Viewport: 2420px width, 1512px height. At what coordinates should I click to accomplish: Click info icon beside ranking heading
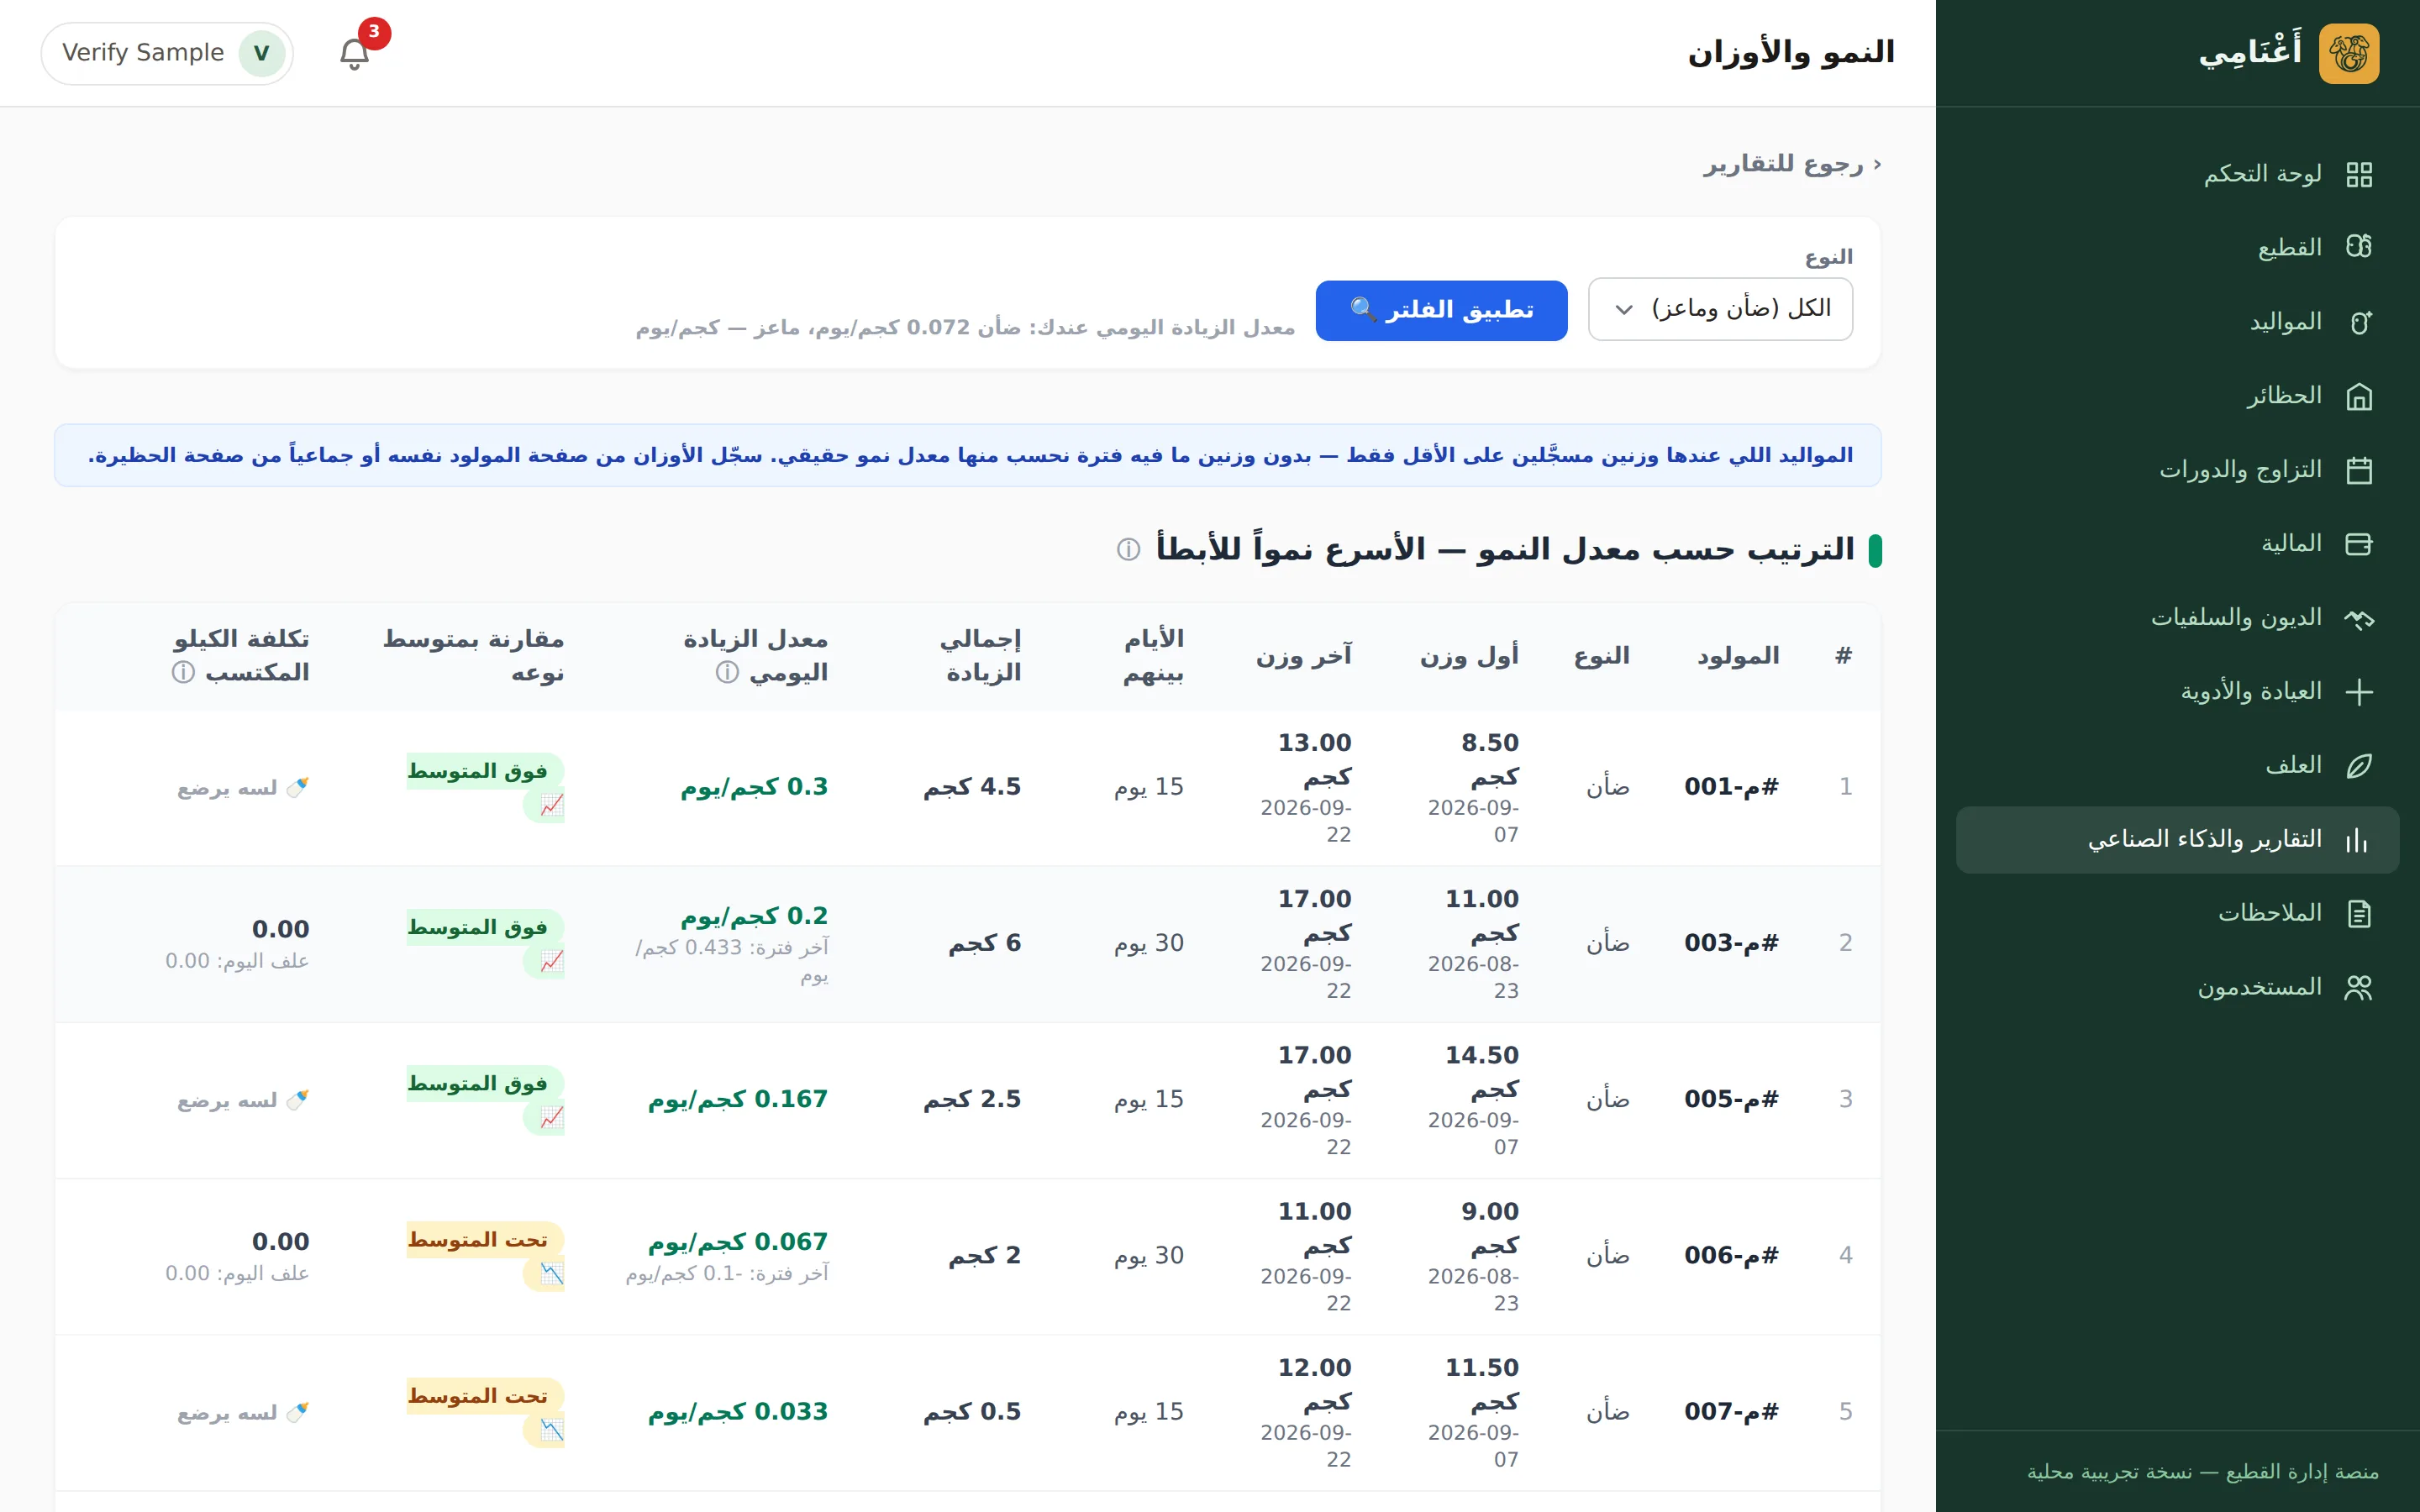1128,550
